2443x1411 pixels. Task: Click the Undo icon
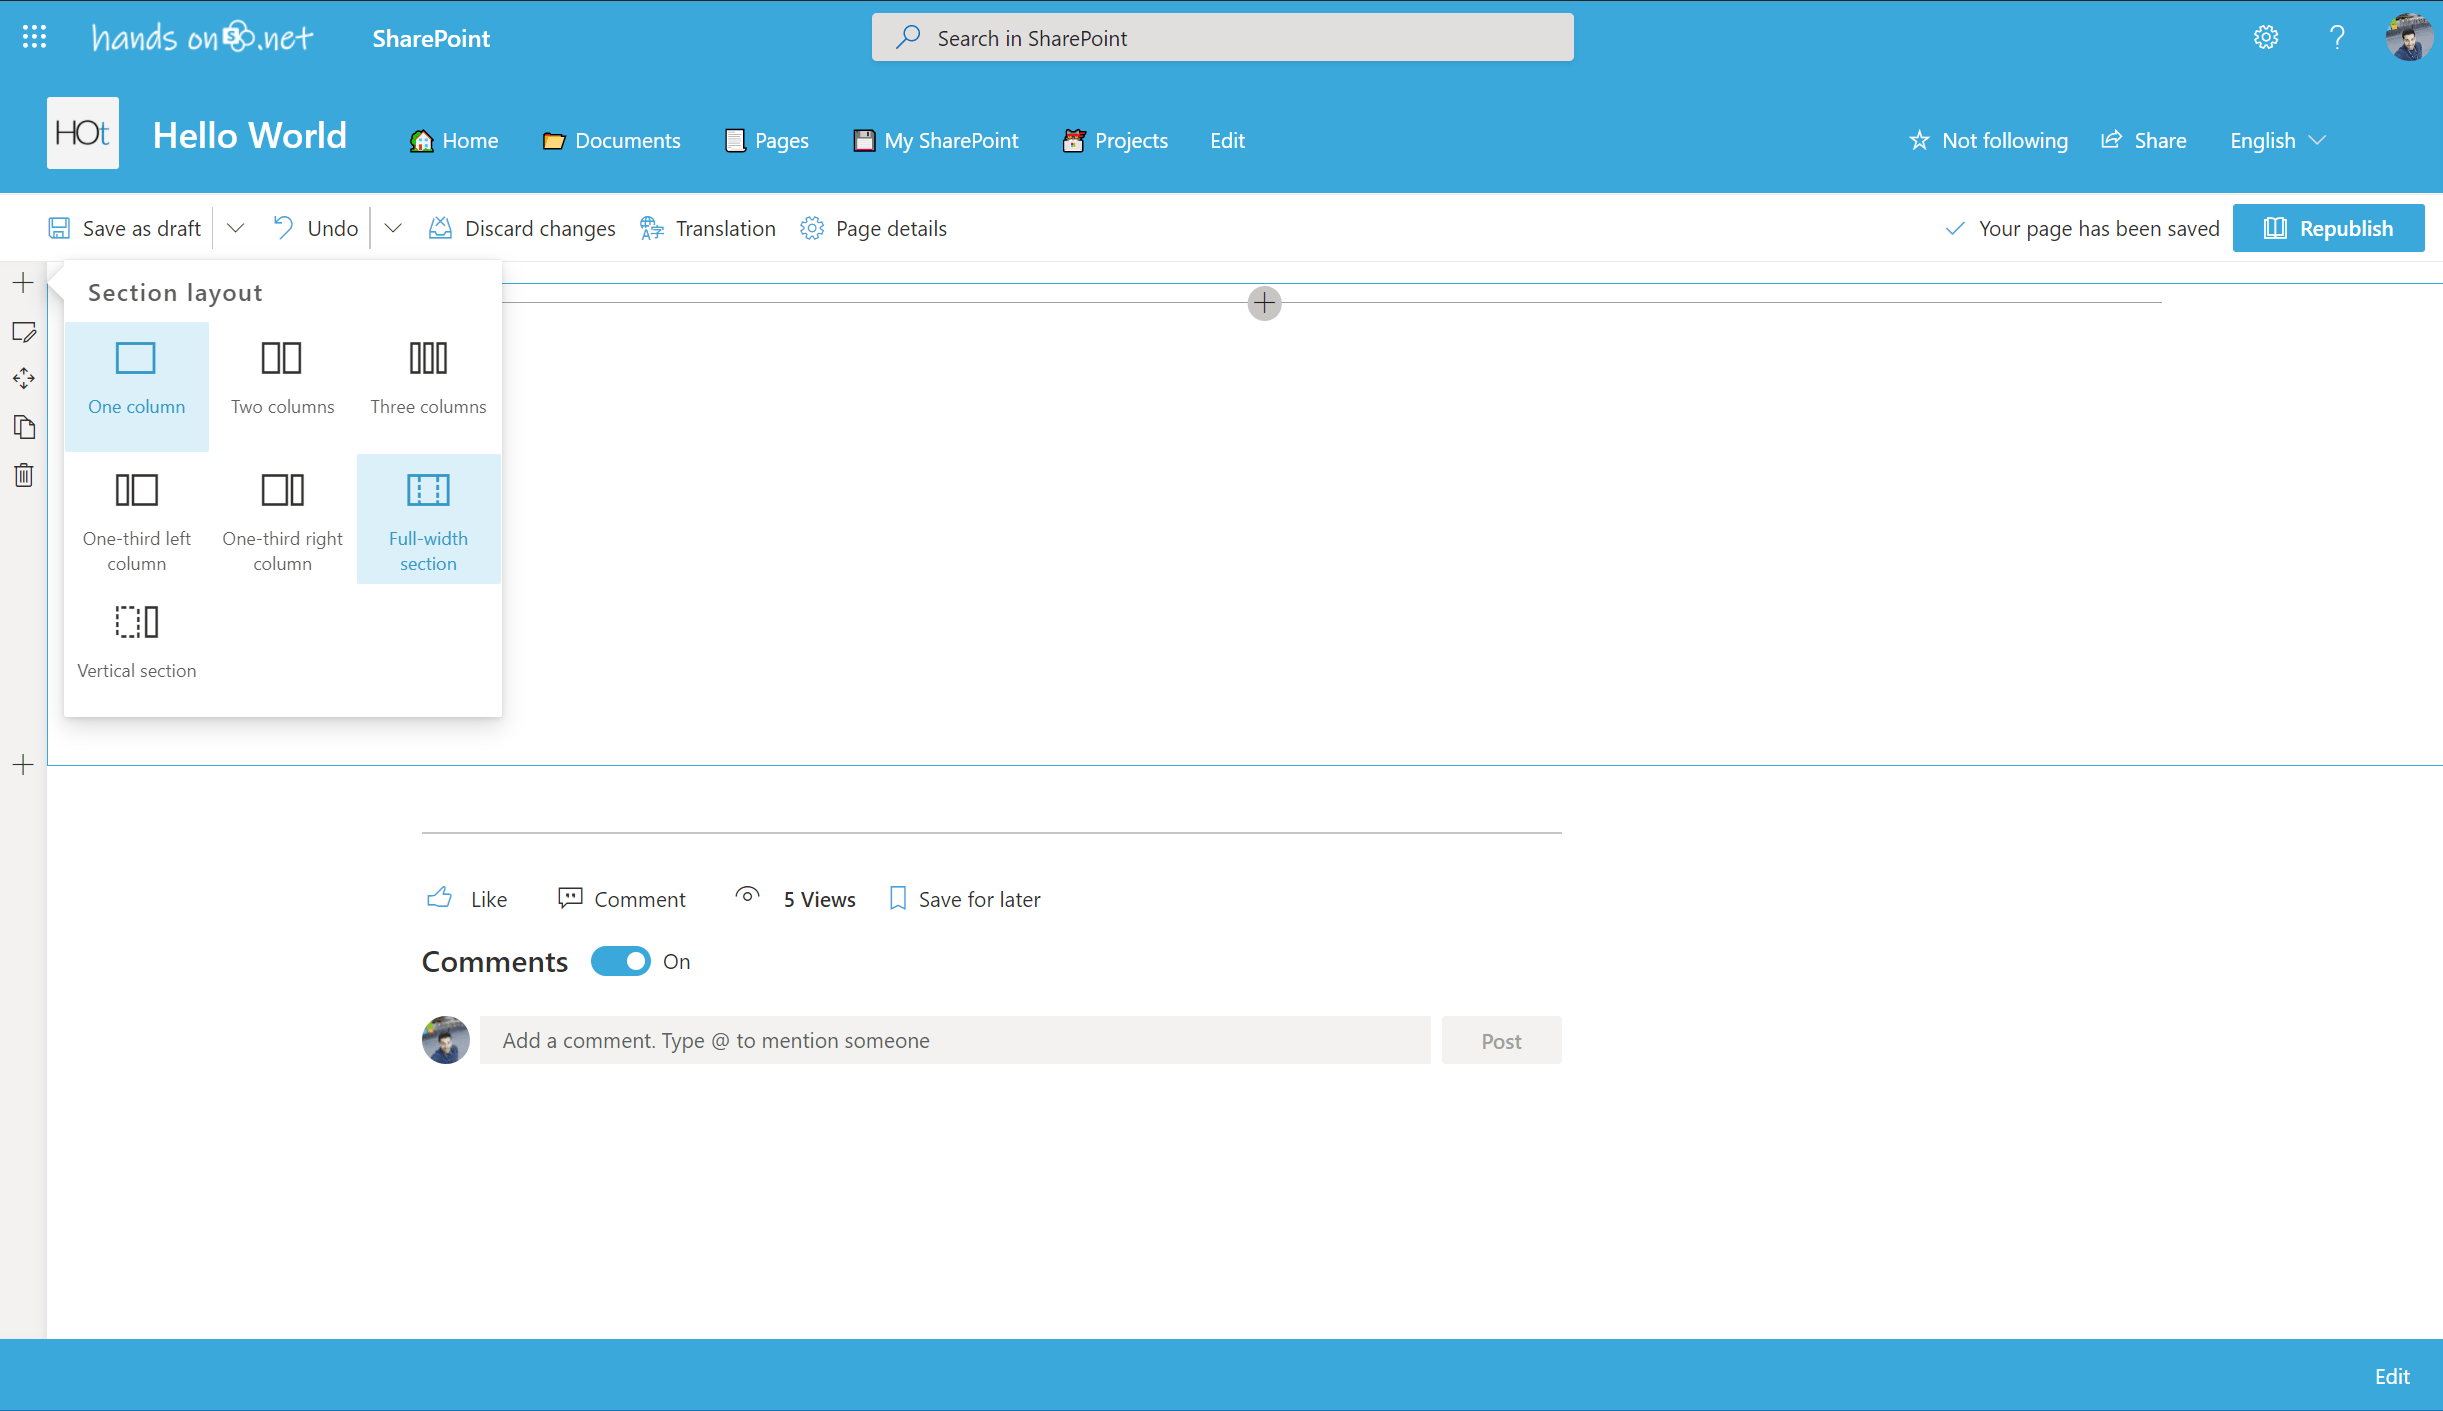284,227
